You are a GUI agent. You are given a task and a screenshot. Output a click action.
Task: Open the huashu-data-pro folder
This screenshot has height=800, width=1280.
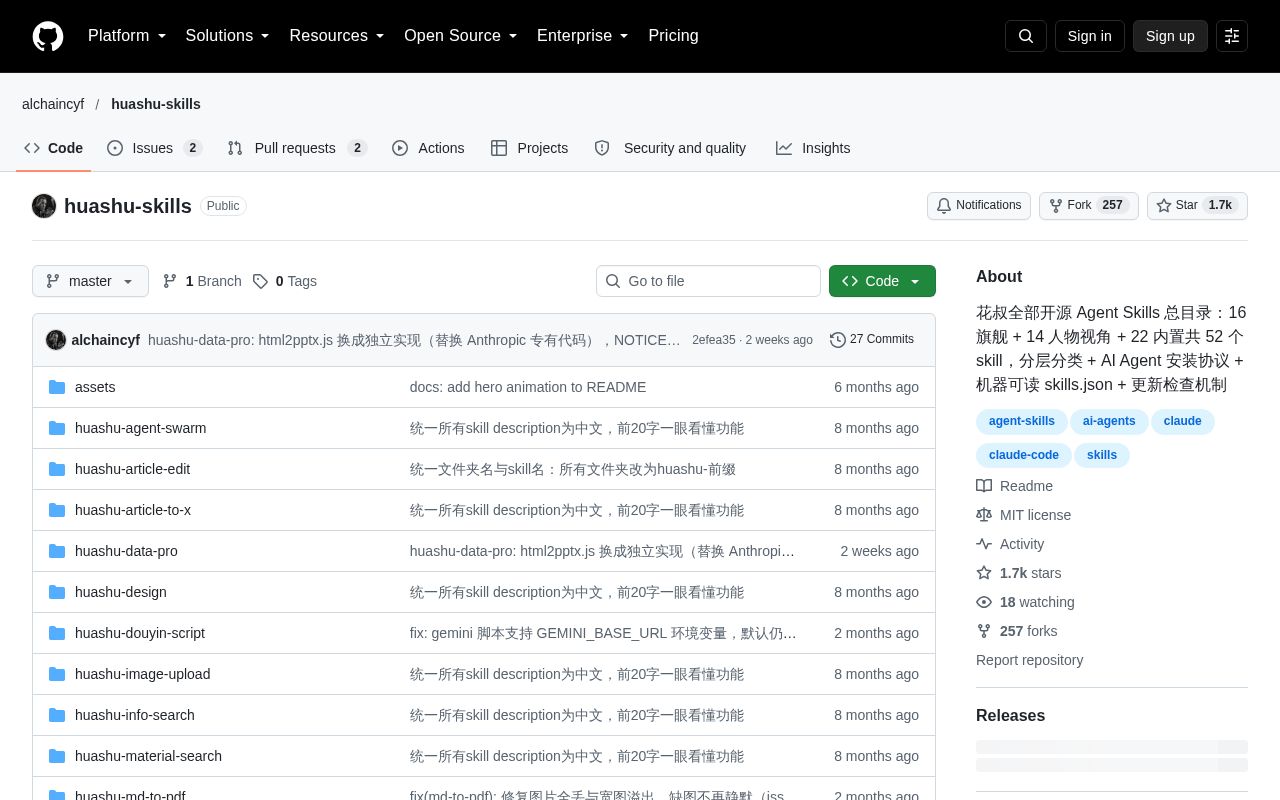tap(126, 551)
